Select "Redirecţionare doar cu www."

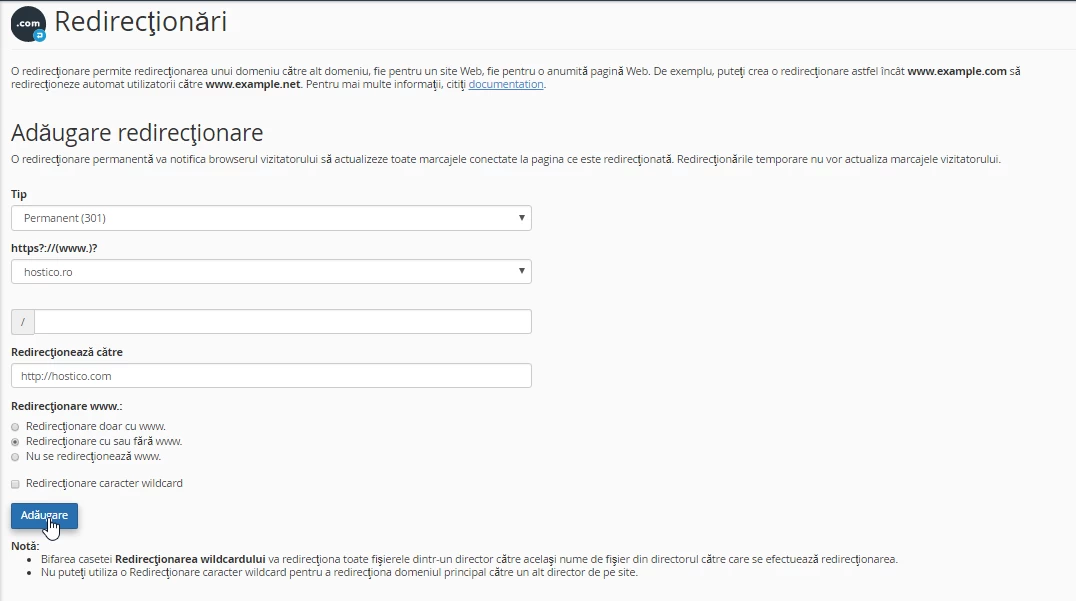pos(15,426)
